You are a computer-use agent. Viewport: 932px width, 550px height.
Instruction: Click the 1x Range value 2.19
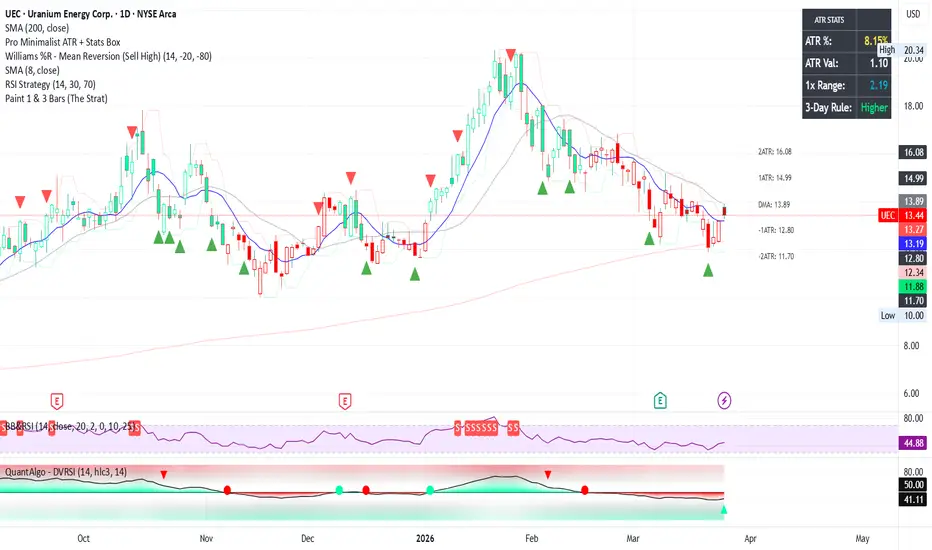pyautogui.click(x=879, y=85)
